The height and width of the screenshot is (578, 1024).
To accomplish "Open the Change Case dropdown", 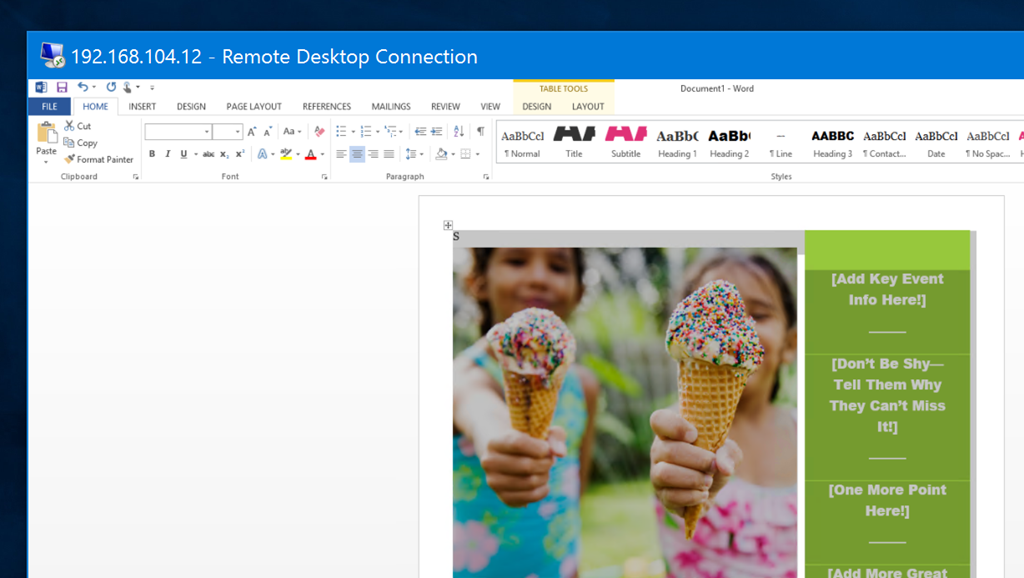I will tap(291, 131).
